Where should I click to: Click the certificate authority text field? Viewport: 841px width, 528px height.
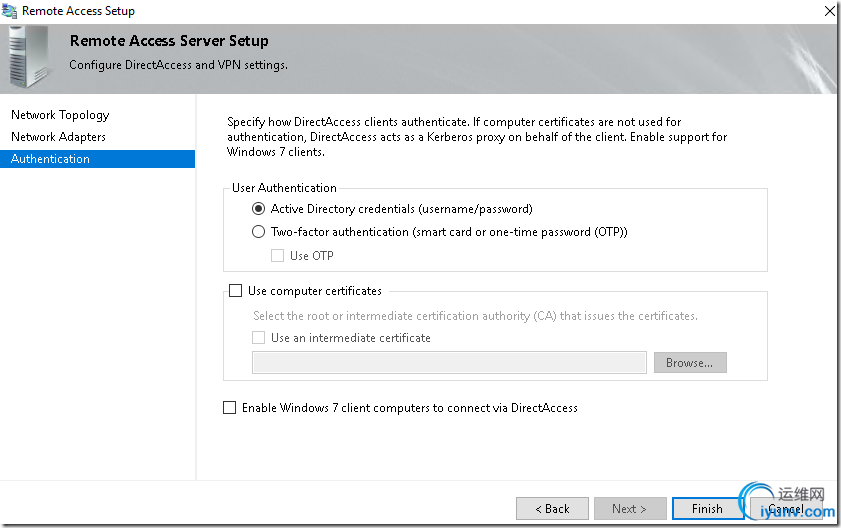pos(449,362)
